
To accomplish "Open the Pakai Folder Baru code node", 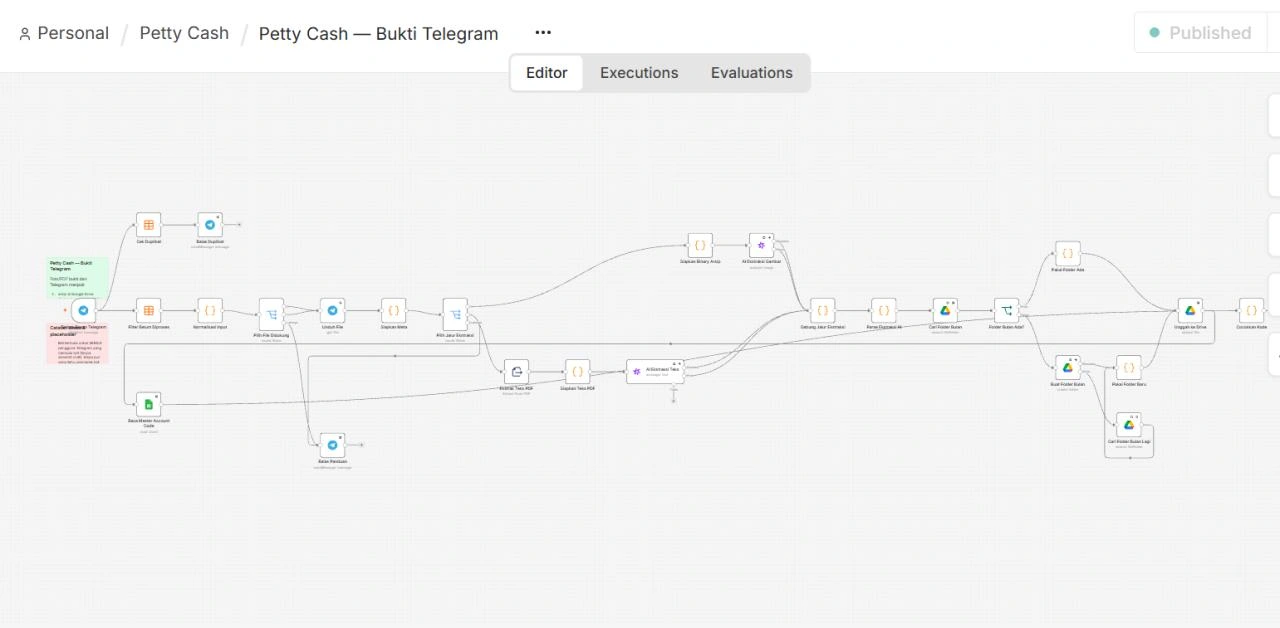I will click(x=1129, y=367).
